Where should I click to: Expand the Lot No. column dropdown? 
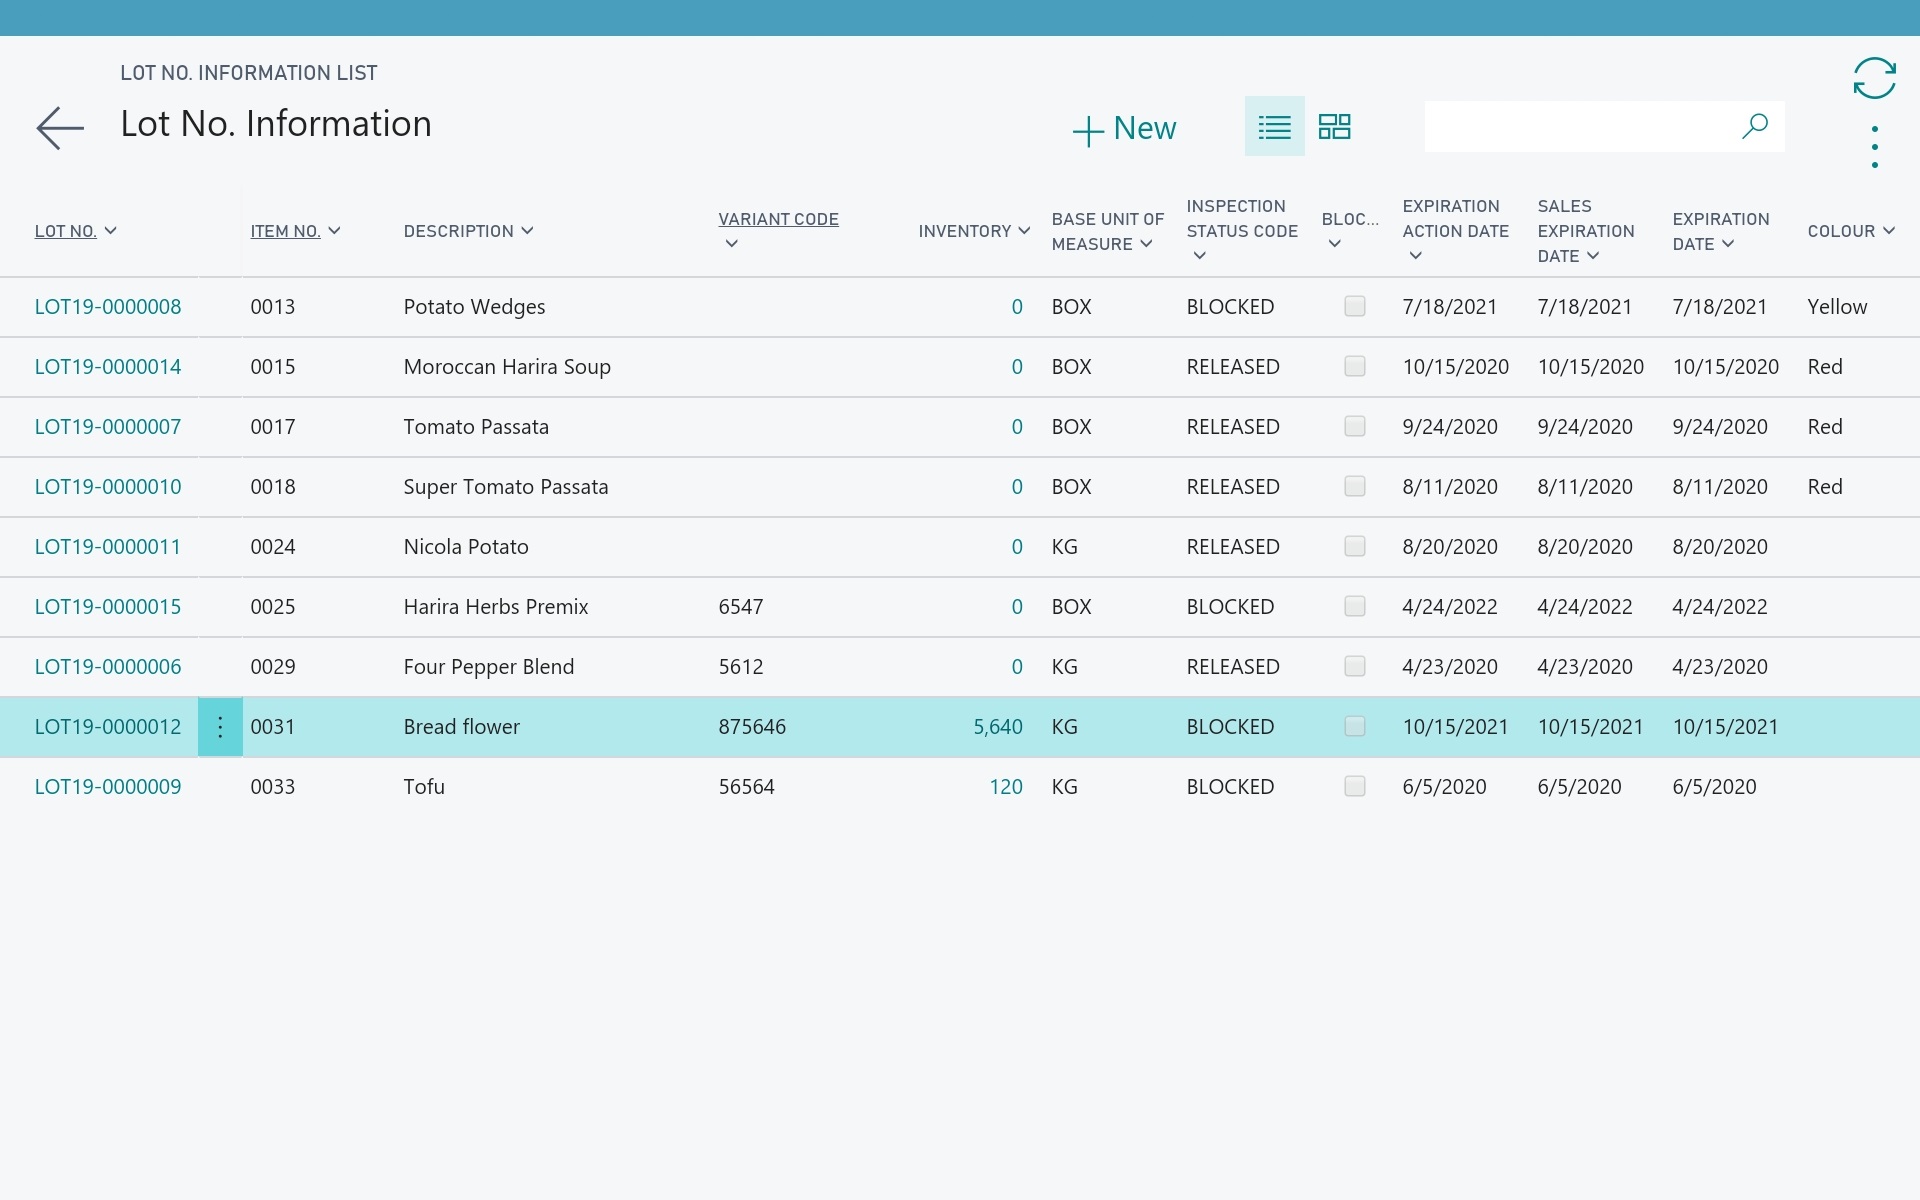[111, 231]
